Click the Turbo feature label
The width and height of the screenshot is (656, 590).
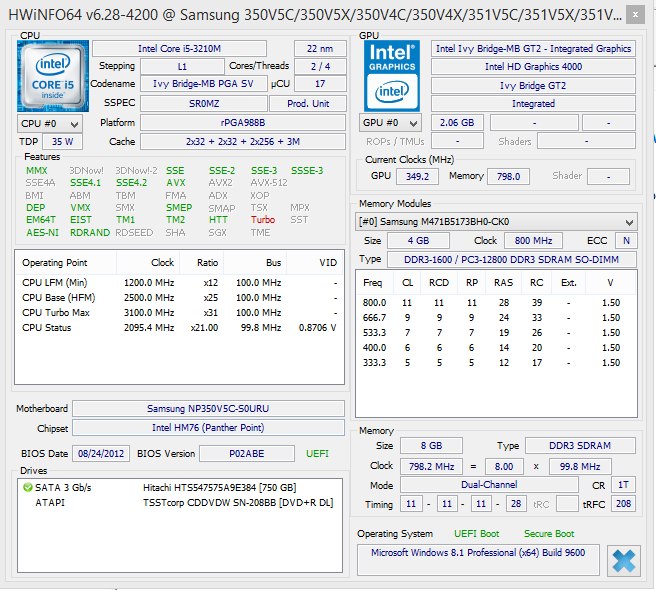[x=263, y=220]
